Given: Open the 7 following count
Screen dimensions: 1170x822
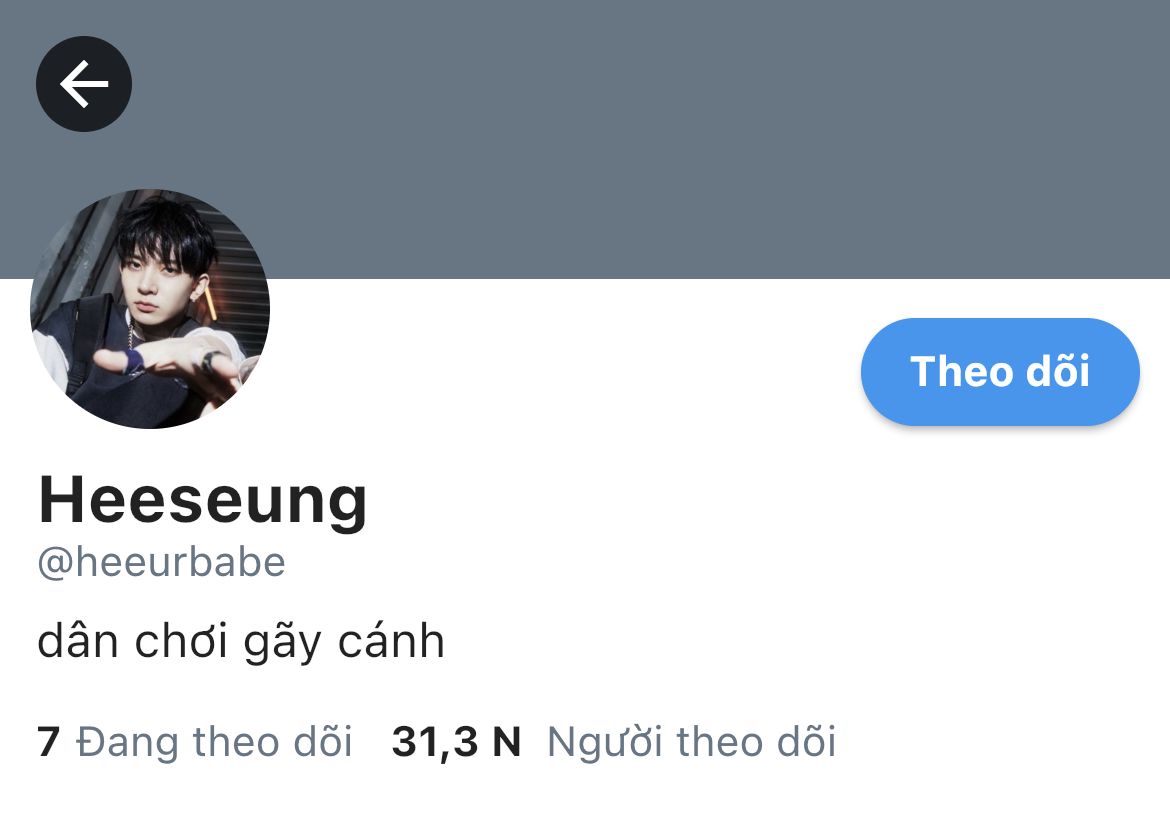Looking at the screenshot, I should click(49, 741).
